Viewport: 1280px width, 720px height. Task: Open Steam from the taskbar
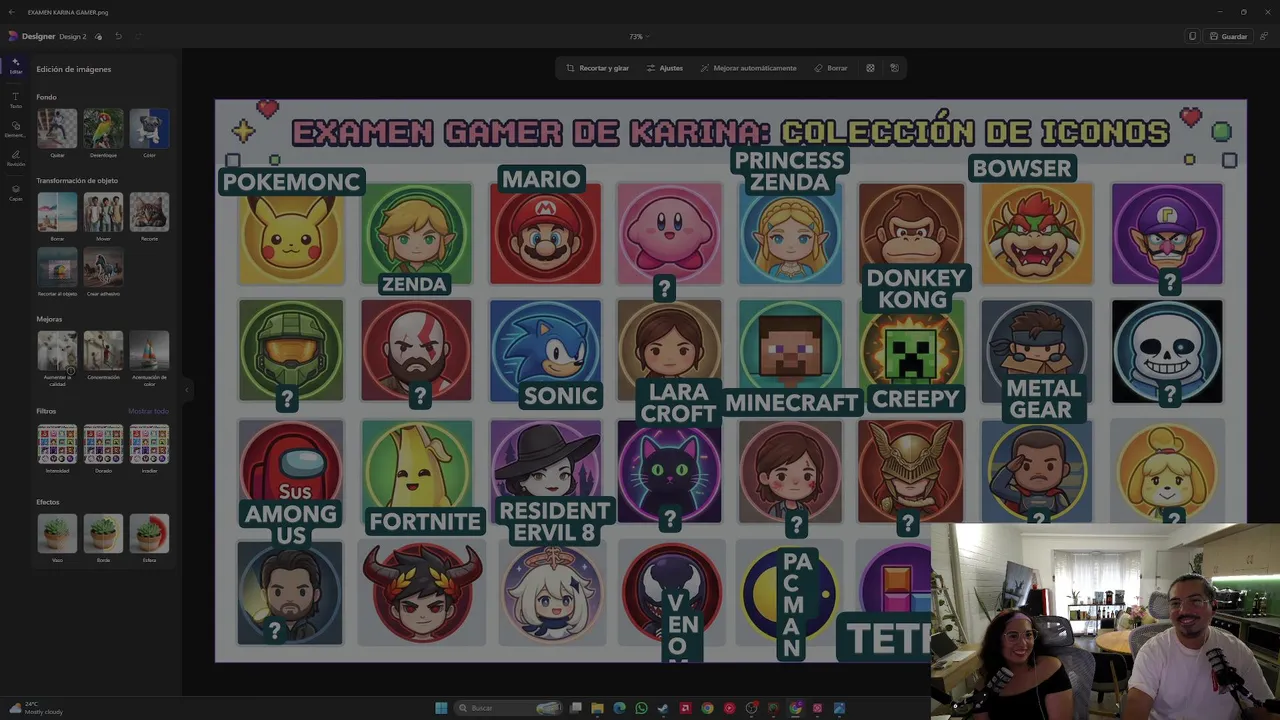(663, 708)
